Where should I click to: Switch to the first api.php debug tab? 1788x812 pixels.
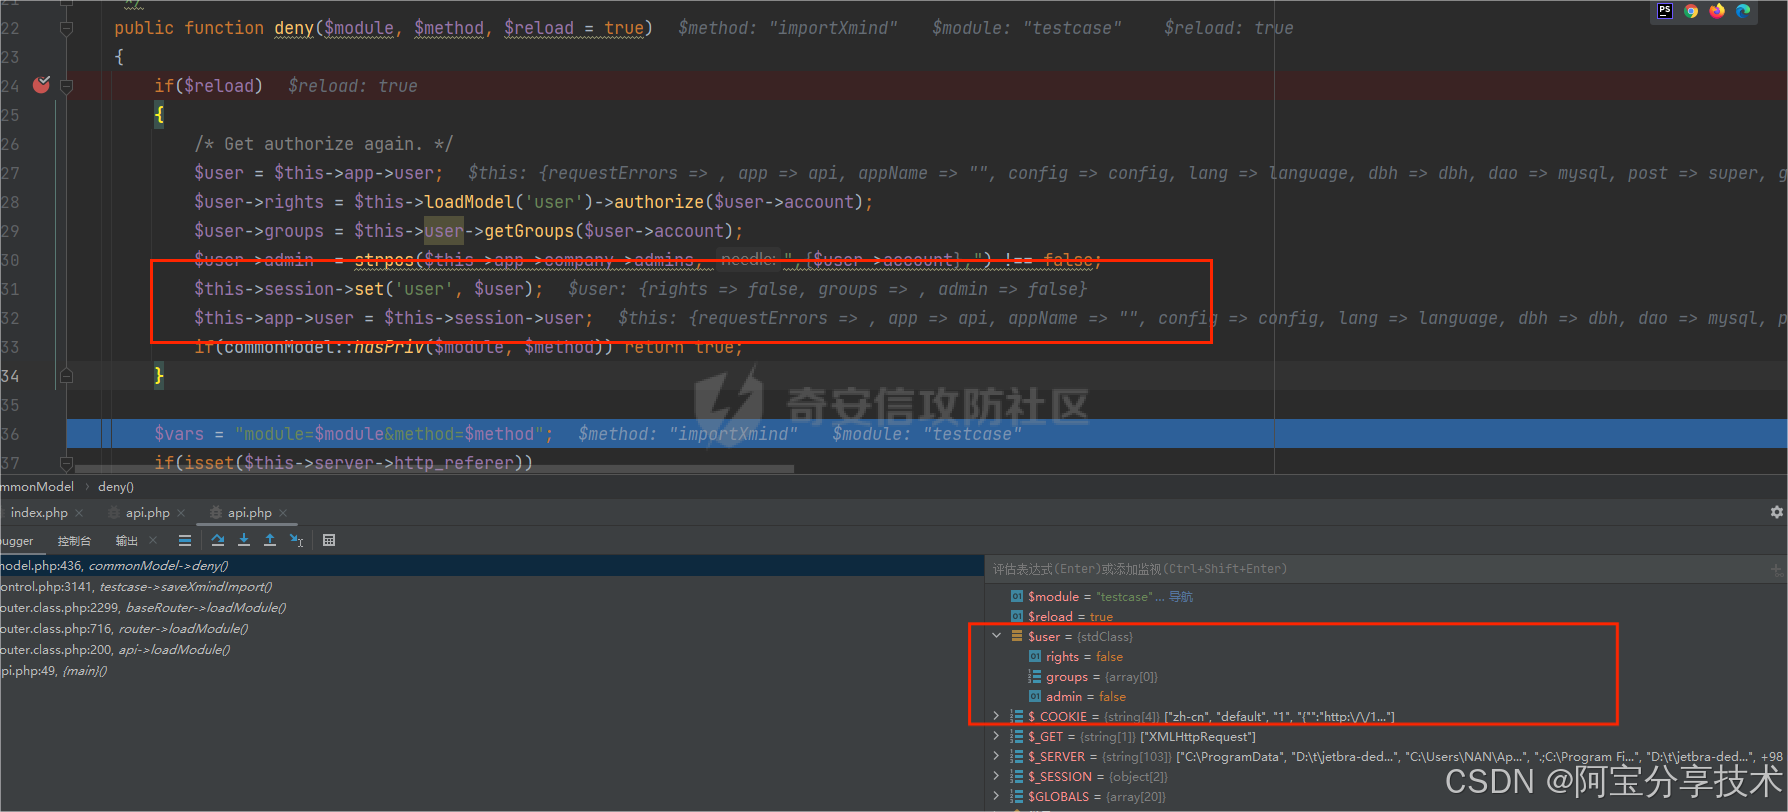[x=147, y=513]
